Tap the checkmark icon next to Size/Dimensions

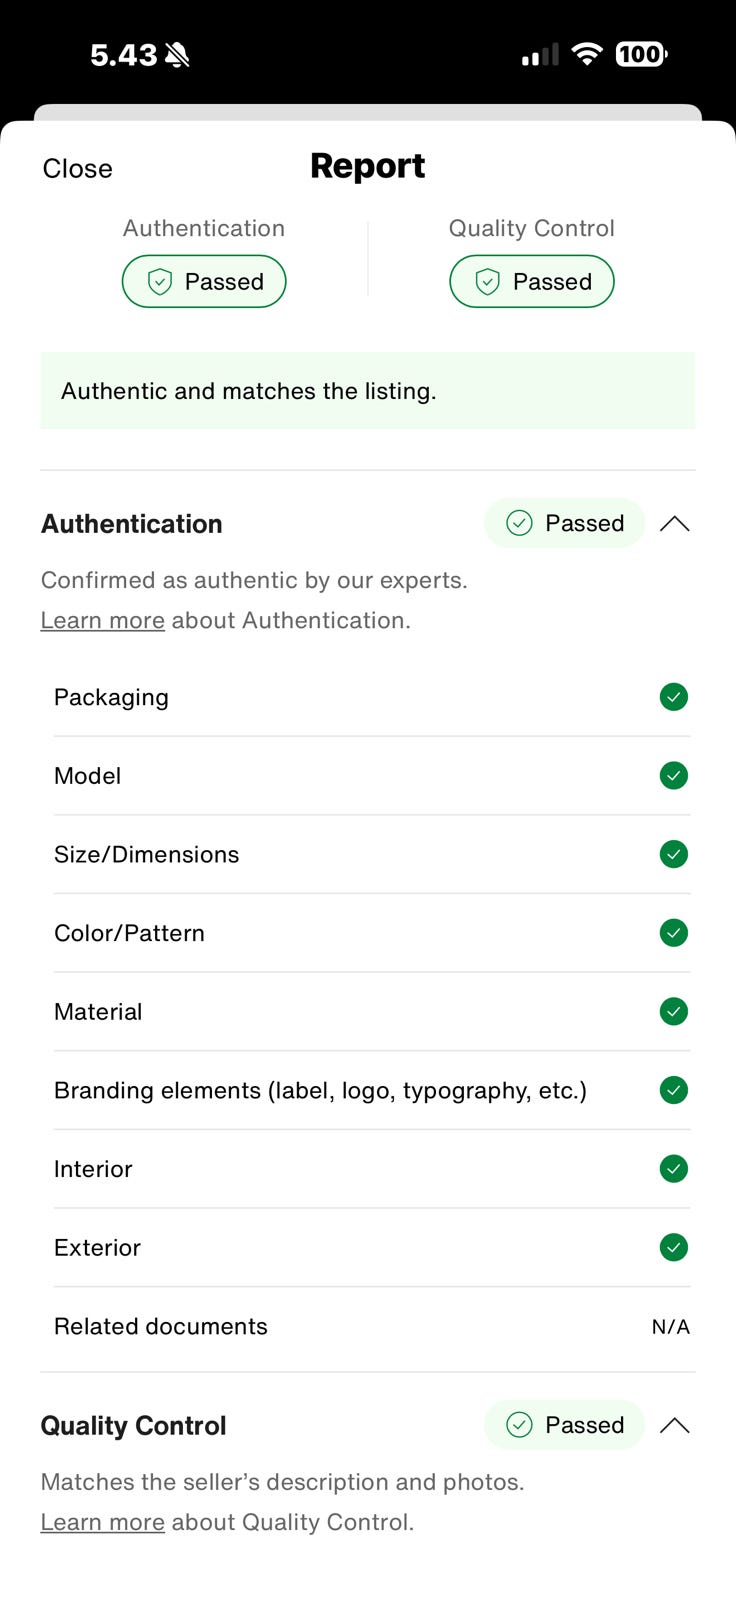coord(674,854)
